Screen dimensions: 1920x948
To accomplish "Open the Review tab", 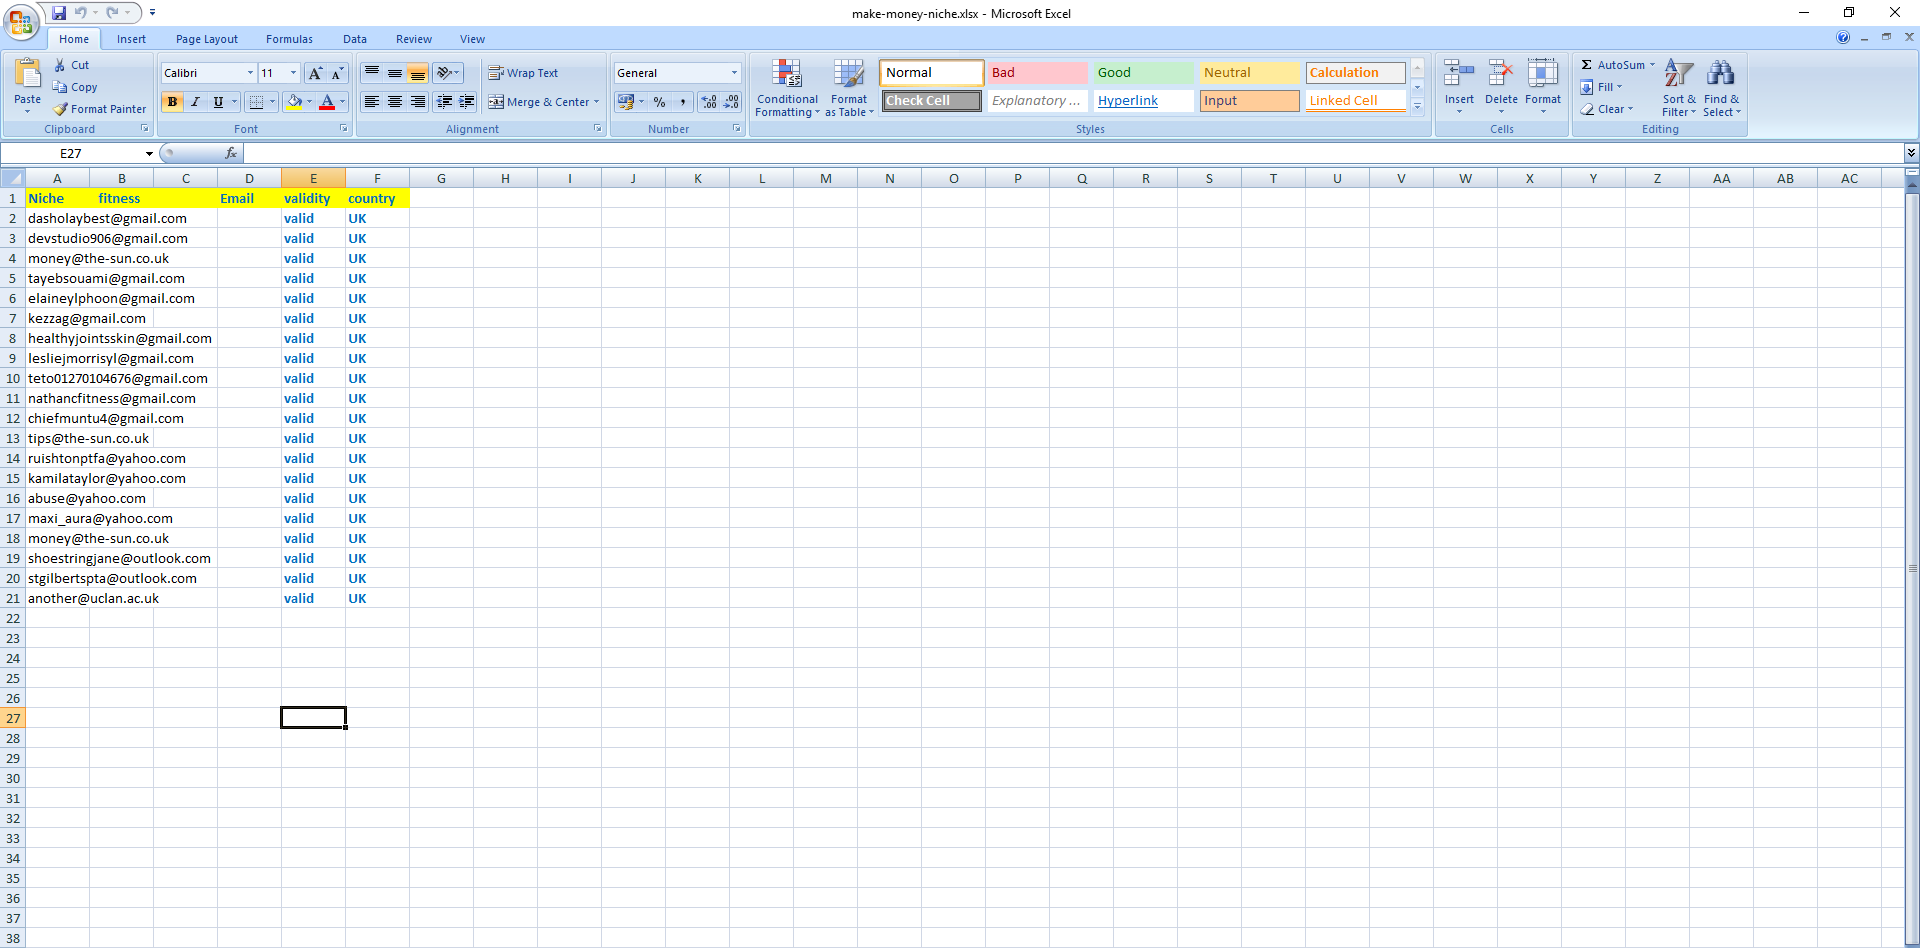I will click(413, 39).
